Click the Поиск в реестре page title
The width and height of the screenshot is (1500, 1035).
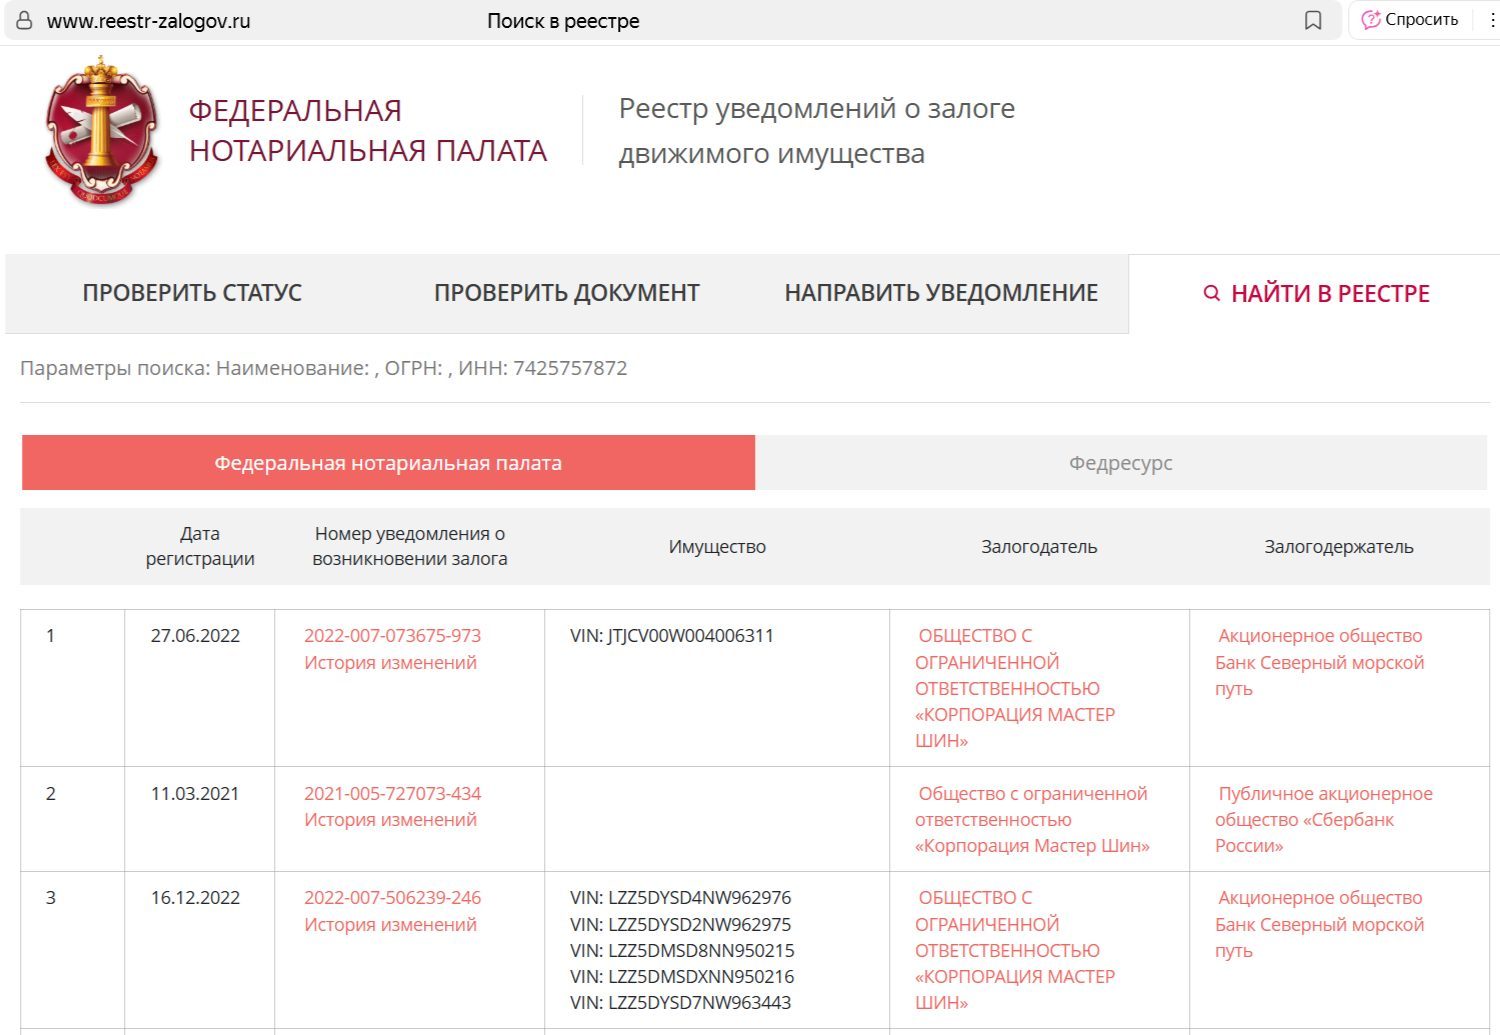click(x=563, y=21)
